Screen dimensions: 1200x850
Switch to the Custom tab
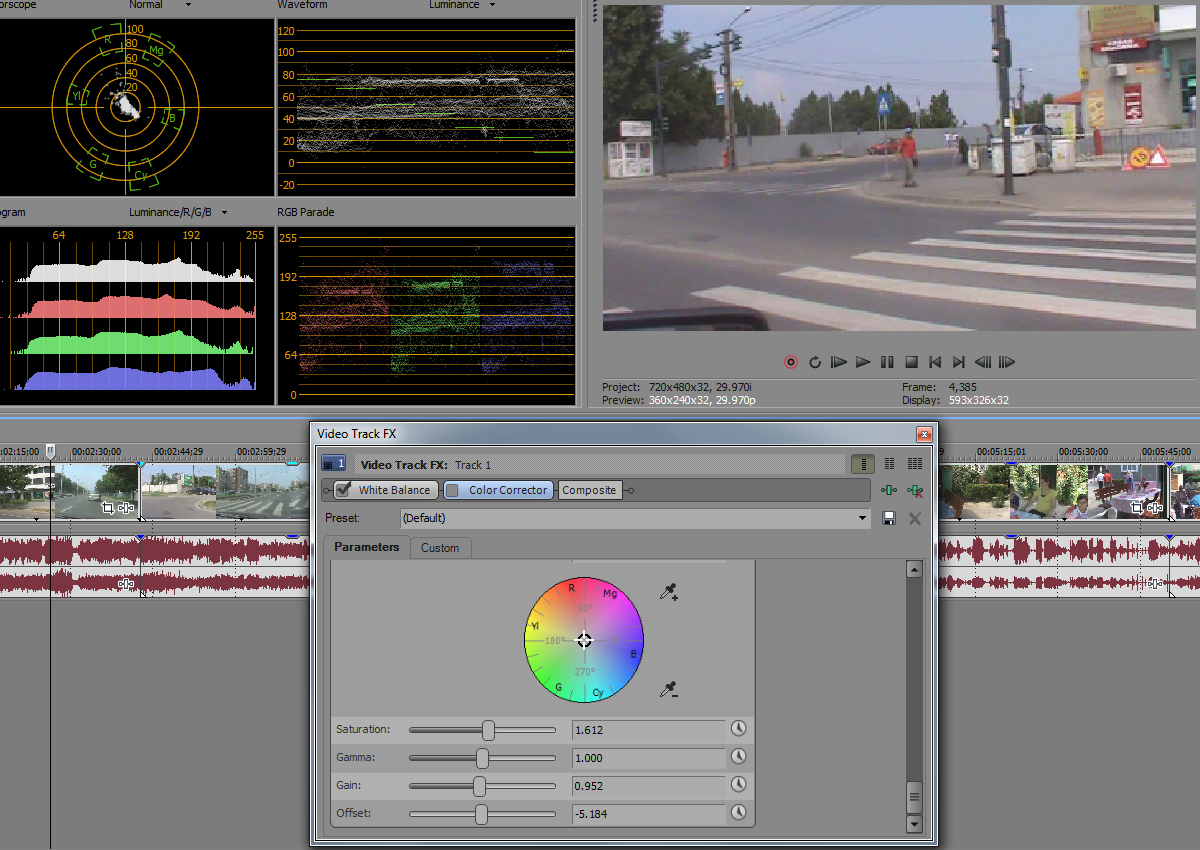click(440, 548)
